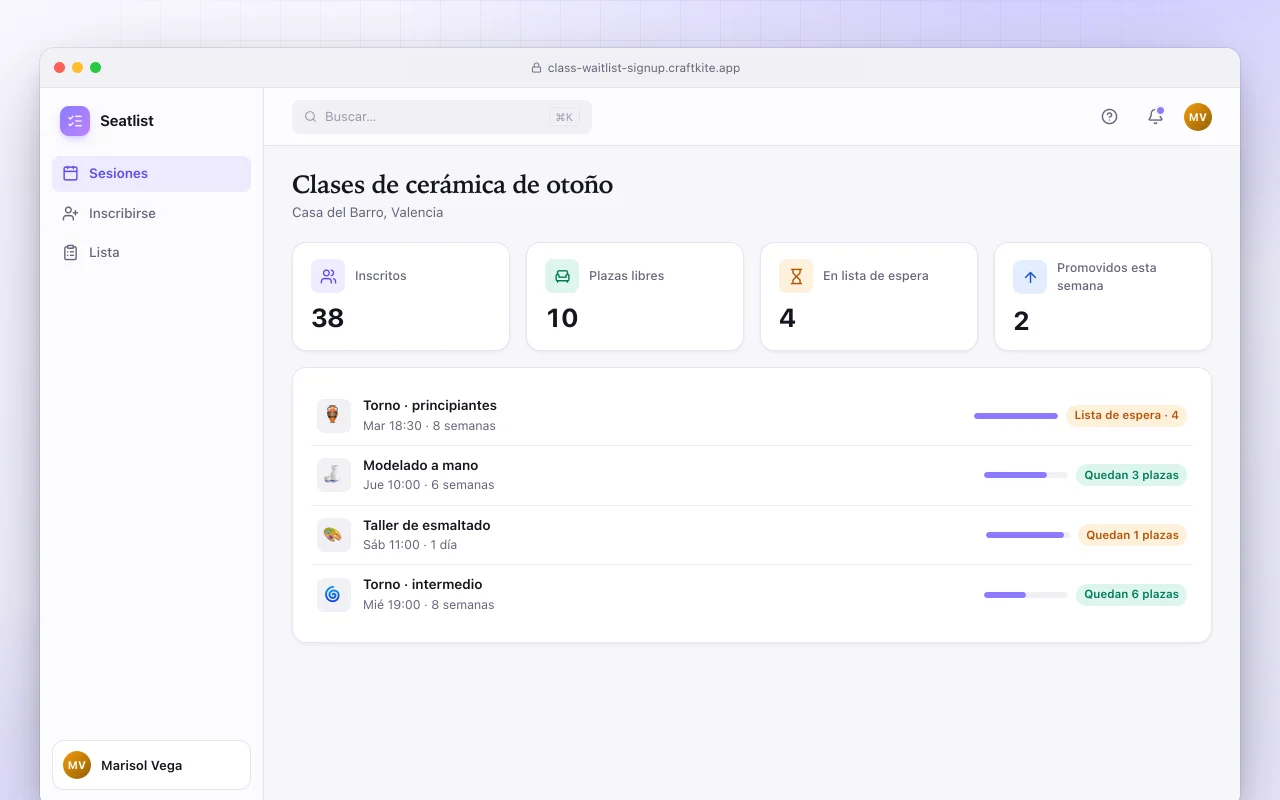
Task: Open the 'Torno · principiantes' session title
Action: coord(430,406)
